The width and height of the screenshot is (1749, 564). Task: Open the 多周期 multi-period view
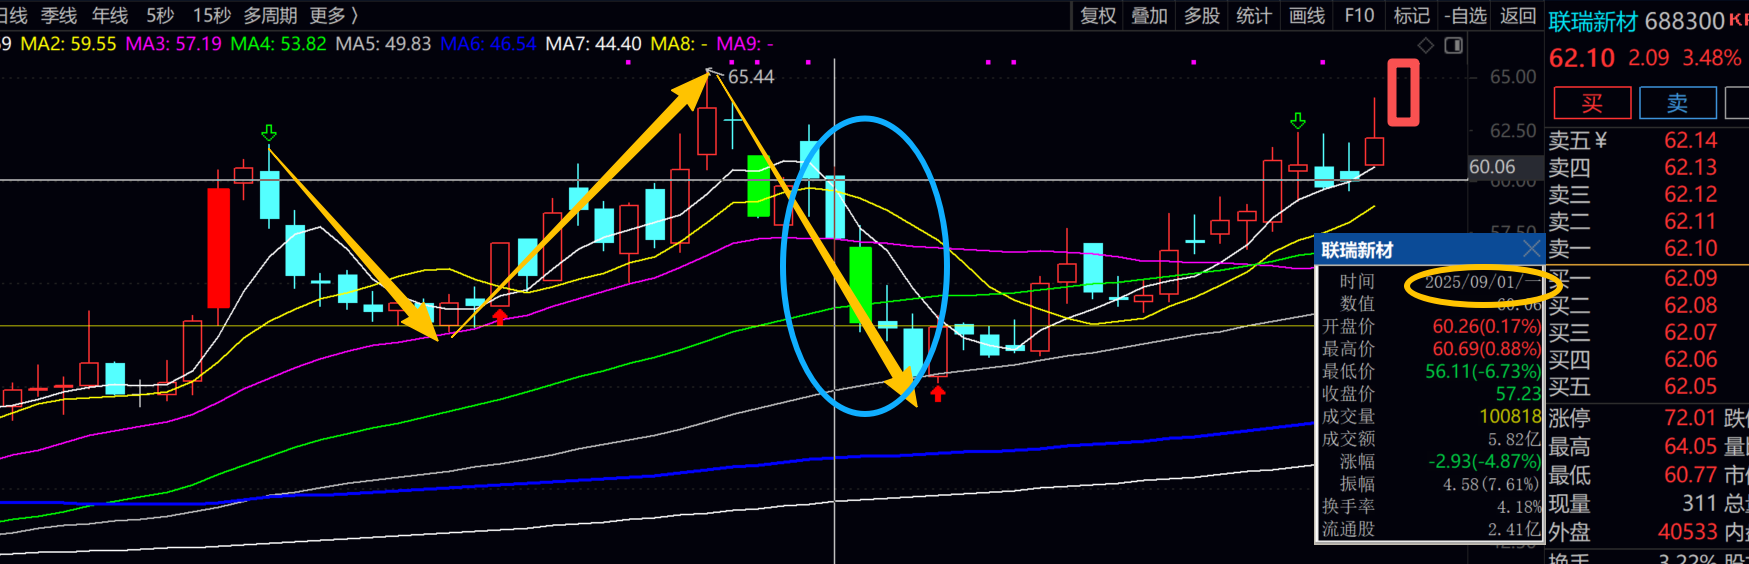tap(270, 15)
